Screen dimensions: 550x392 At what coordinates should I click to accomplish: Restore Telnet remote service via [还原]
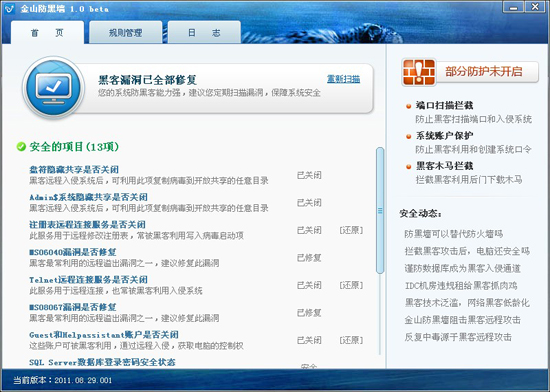coord(351,285)
